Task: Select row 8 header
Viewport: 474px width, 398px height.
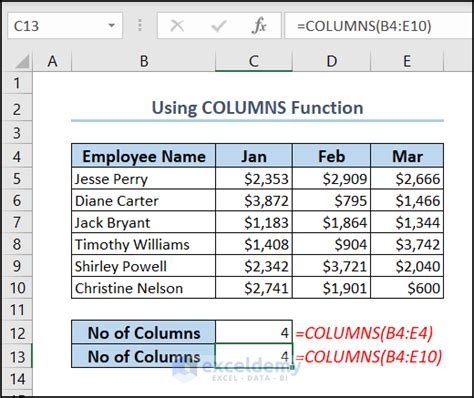Action: coord(17,244)
